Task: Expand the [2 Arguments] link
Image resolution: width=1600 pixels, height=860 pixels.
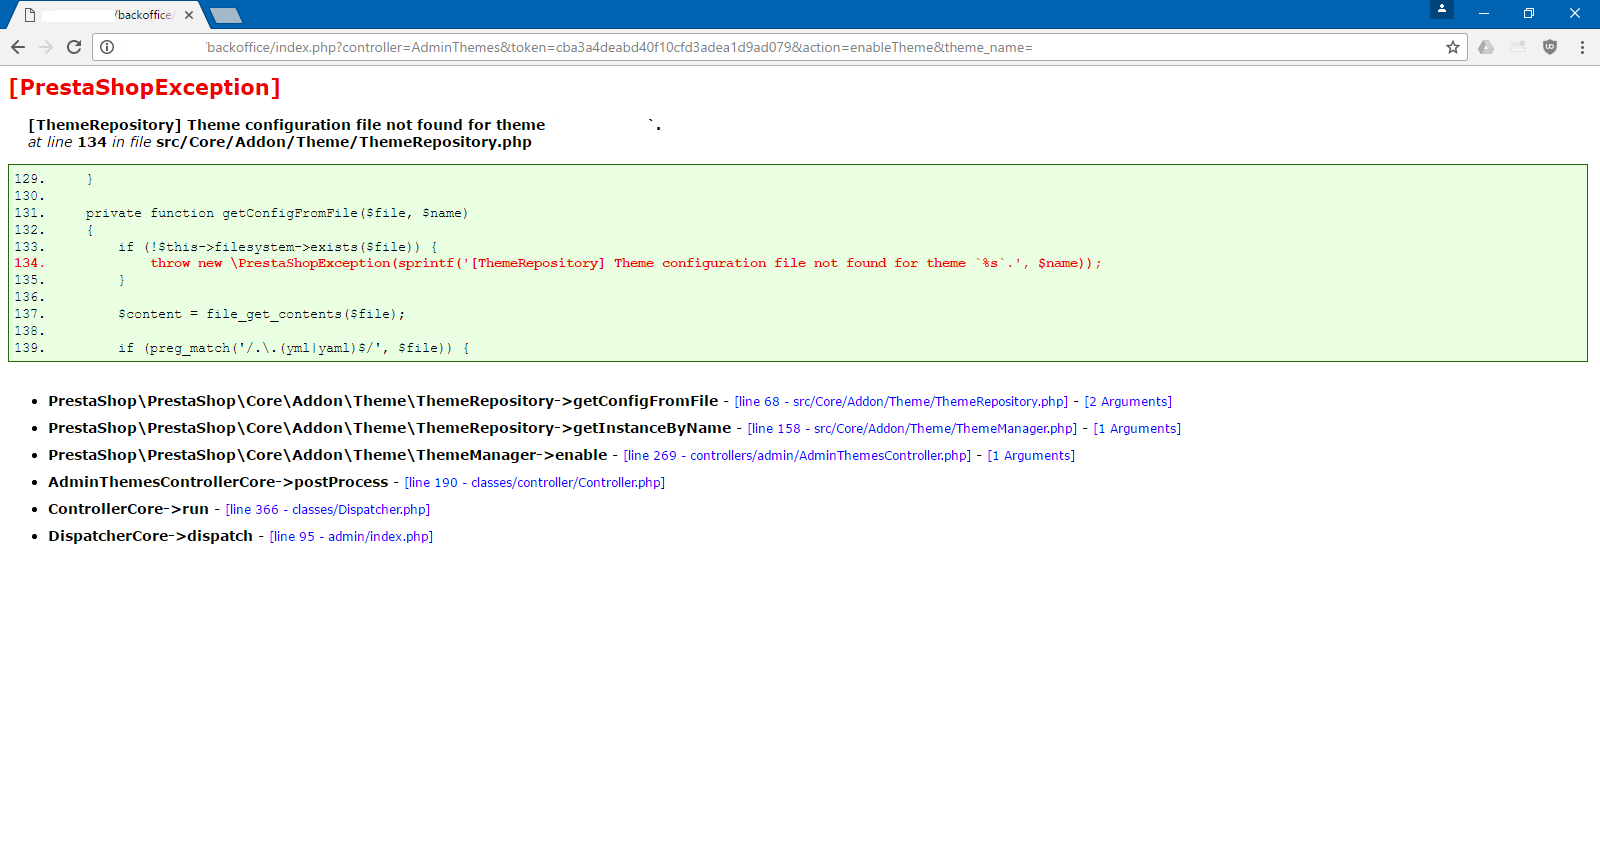Action: tap(1128, 402)
